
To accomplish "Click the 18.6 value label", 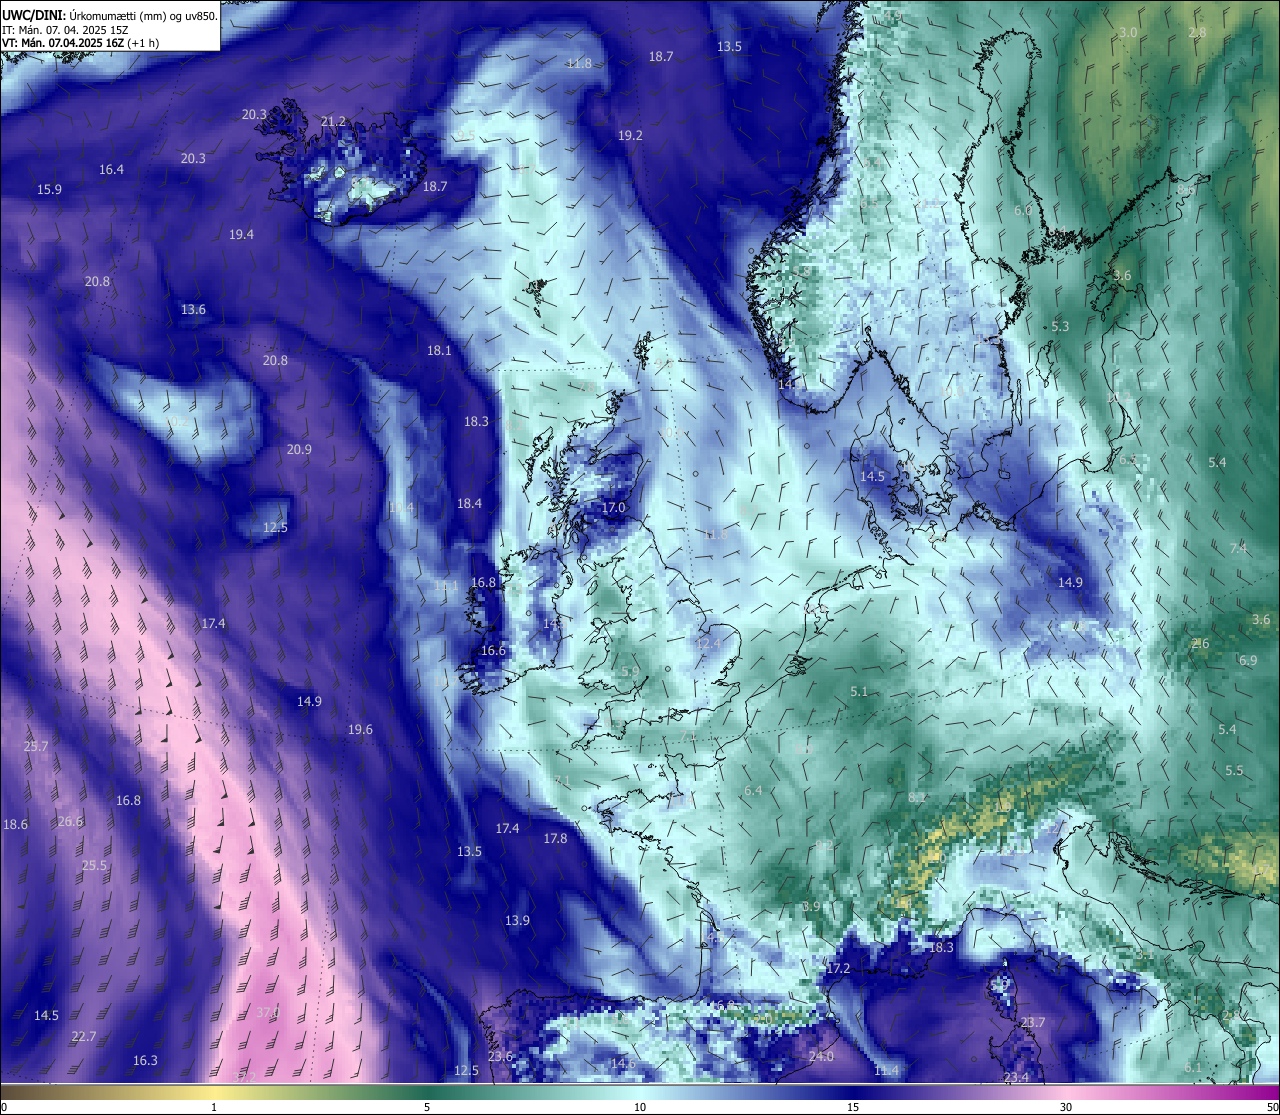I will (x=15, y=824).
